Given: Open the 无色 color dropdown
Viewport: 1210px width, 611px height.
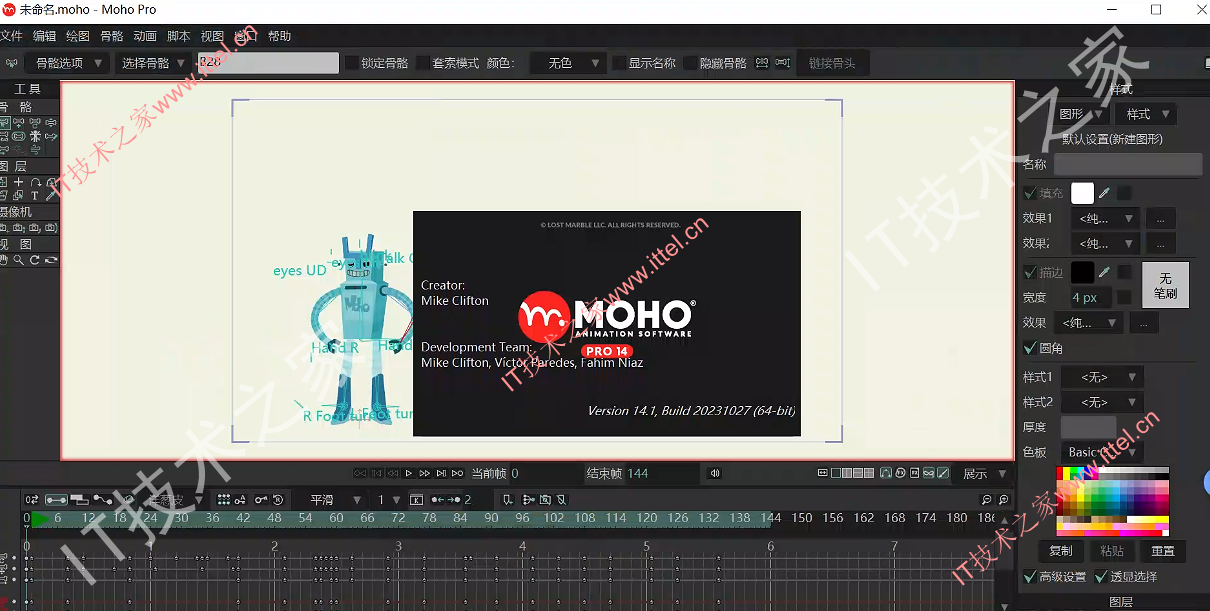Looking at the screenshot, I should click(x=568, y=63).
